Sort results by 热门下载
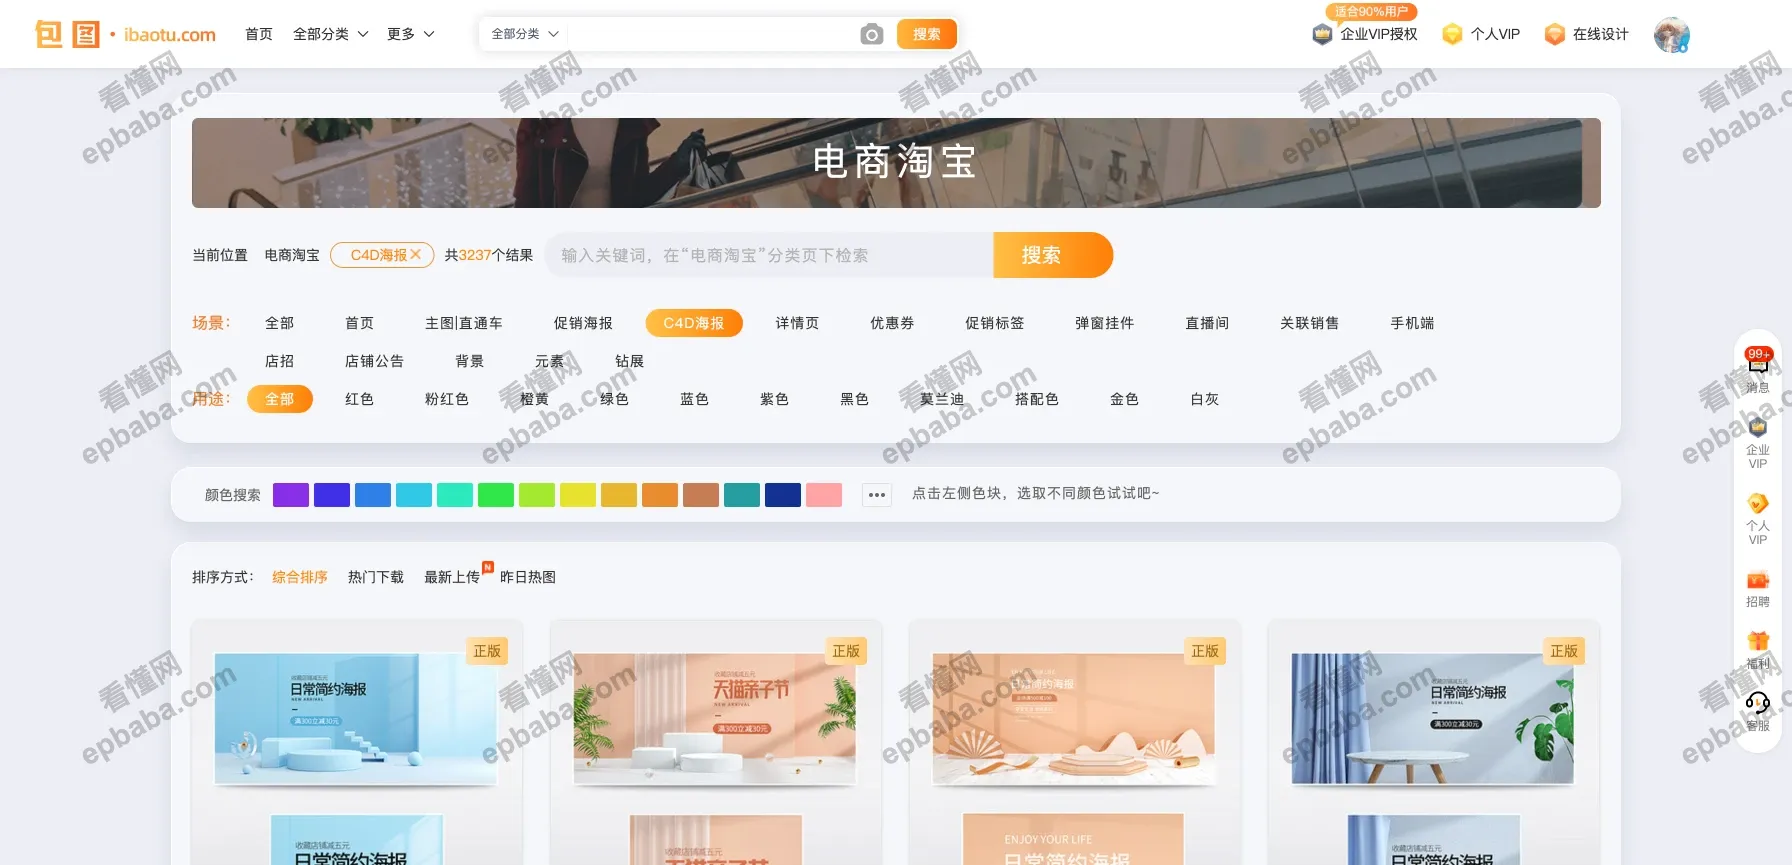 click(376, 577)
